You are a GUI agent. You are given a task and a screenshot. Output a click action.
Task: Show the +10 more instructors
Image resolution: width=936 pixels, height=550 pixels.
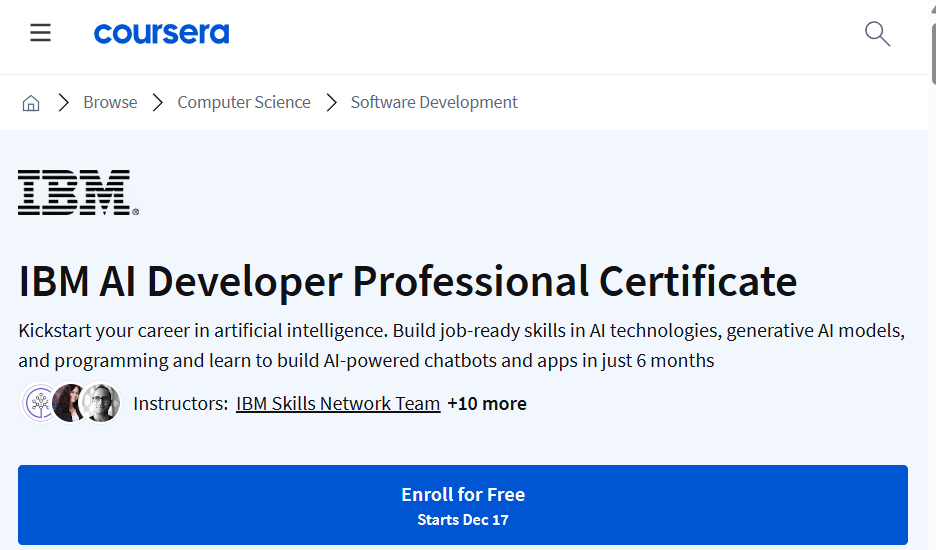(x=487, y=404)
